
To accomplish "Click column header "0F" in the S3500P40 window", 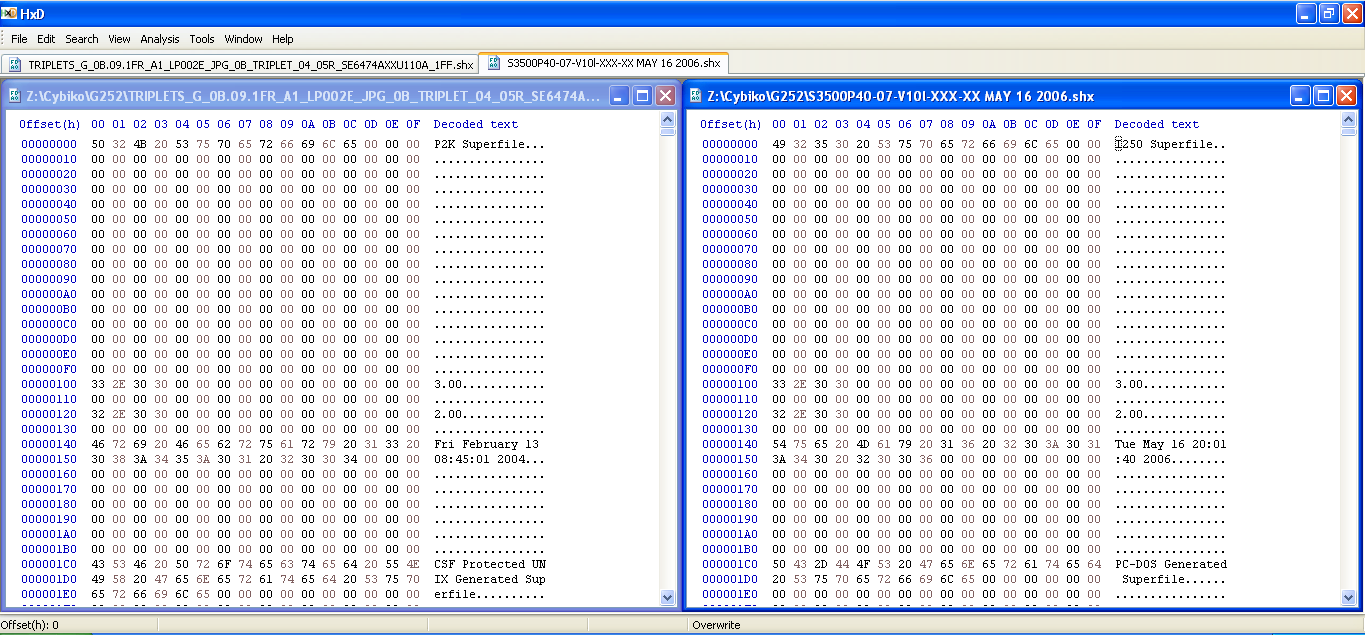I will click(1094, 124).
